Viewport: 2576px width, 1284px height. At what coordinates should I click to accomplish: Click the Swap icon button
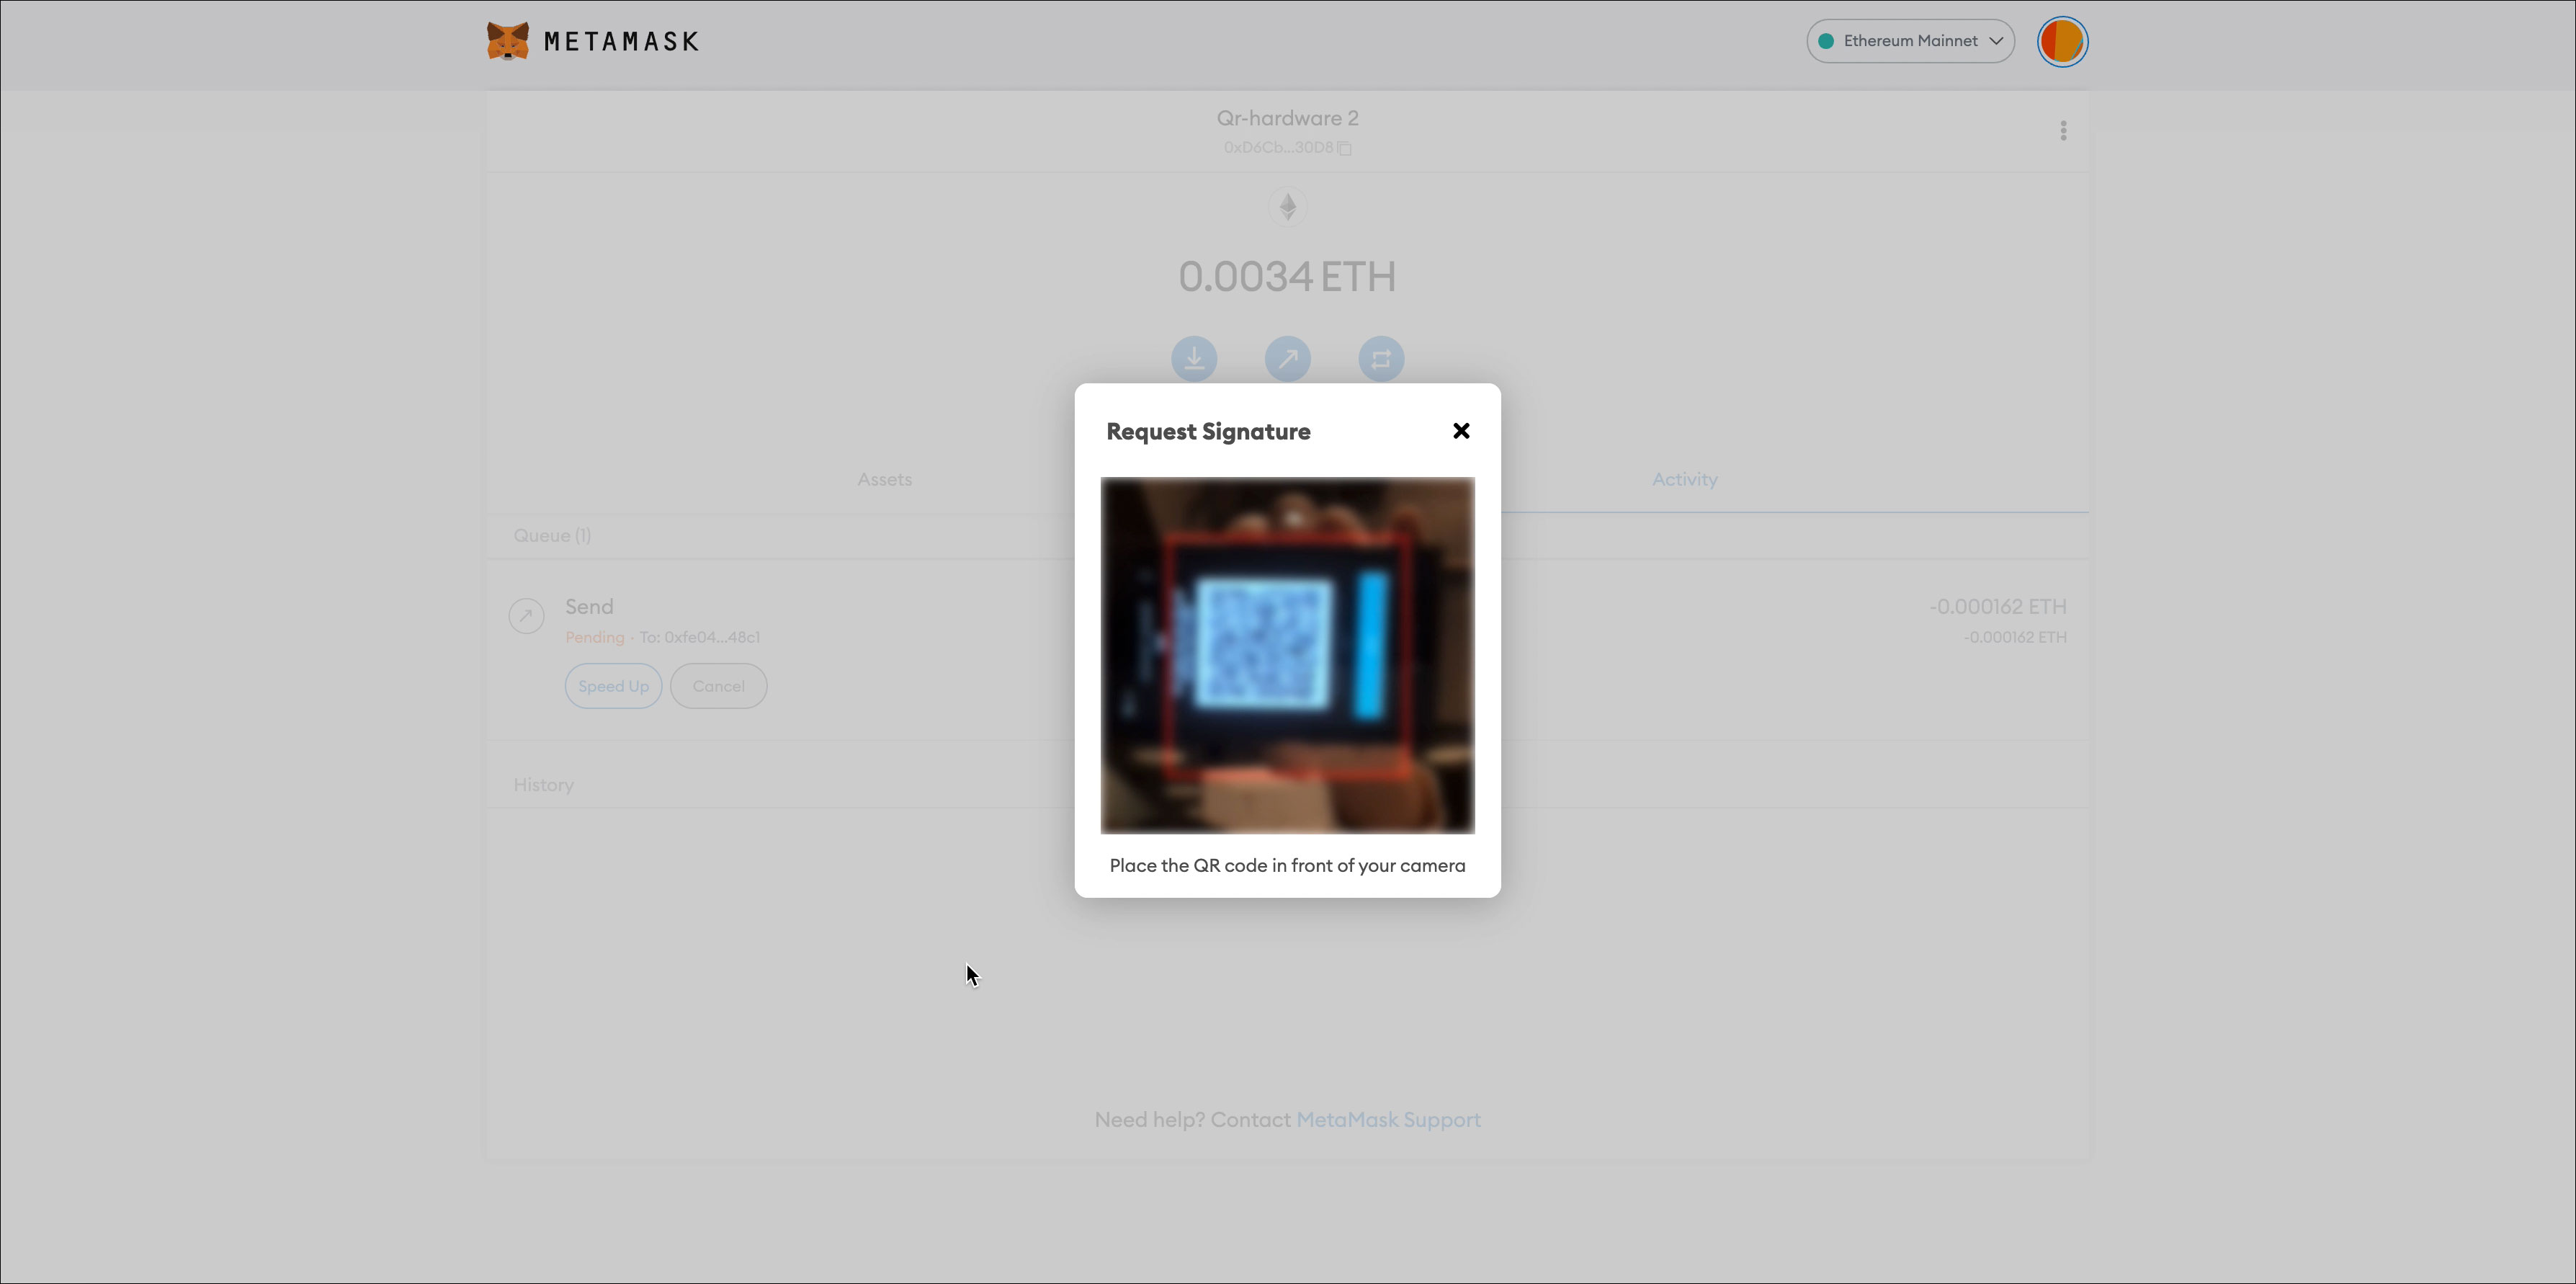click(x=1381, y=359)
